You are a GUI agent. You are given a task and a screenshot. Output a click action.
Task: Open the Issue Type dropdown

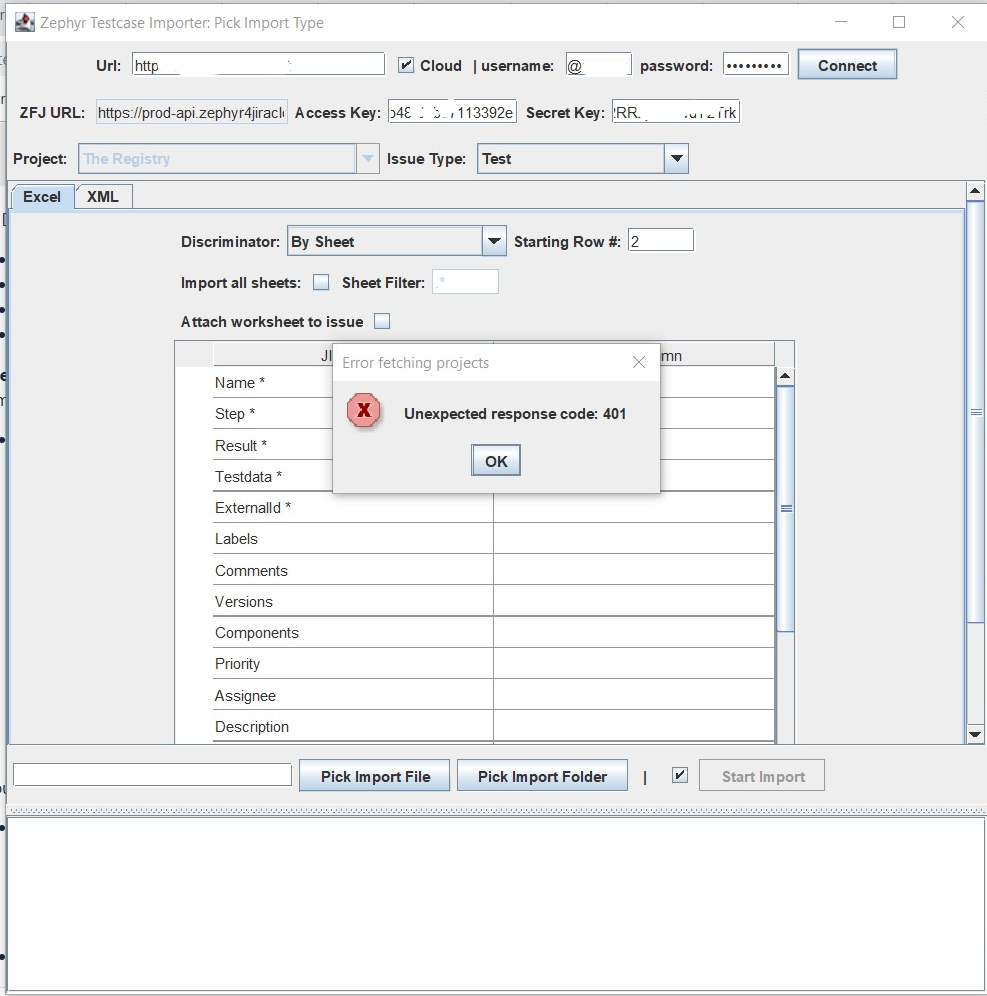click(677, 158)
